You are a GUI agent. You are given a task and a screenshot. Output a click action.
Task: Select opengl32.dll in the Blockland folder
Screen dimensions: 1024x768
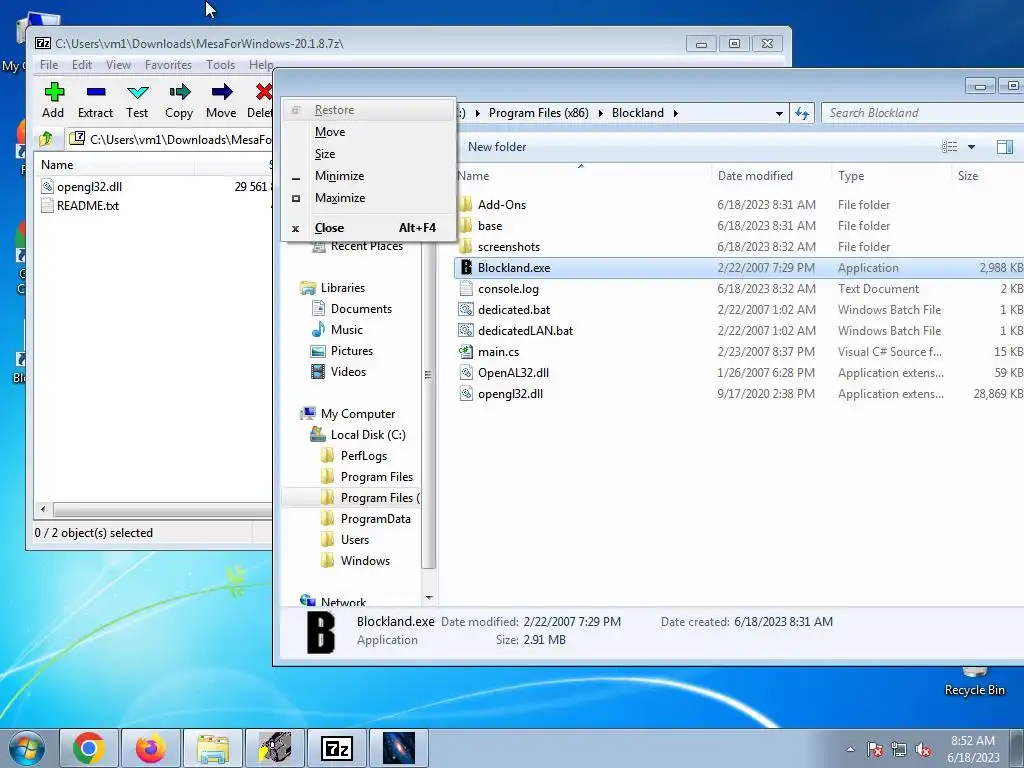[510, 394]
